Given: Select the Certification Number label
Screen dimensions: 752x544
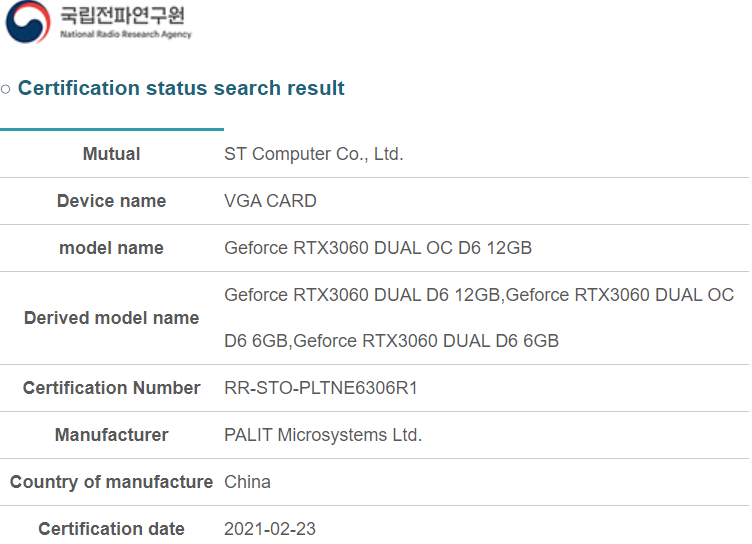Looking at the screenshot, I should 111,388.
